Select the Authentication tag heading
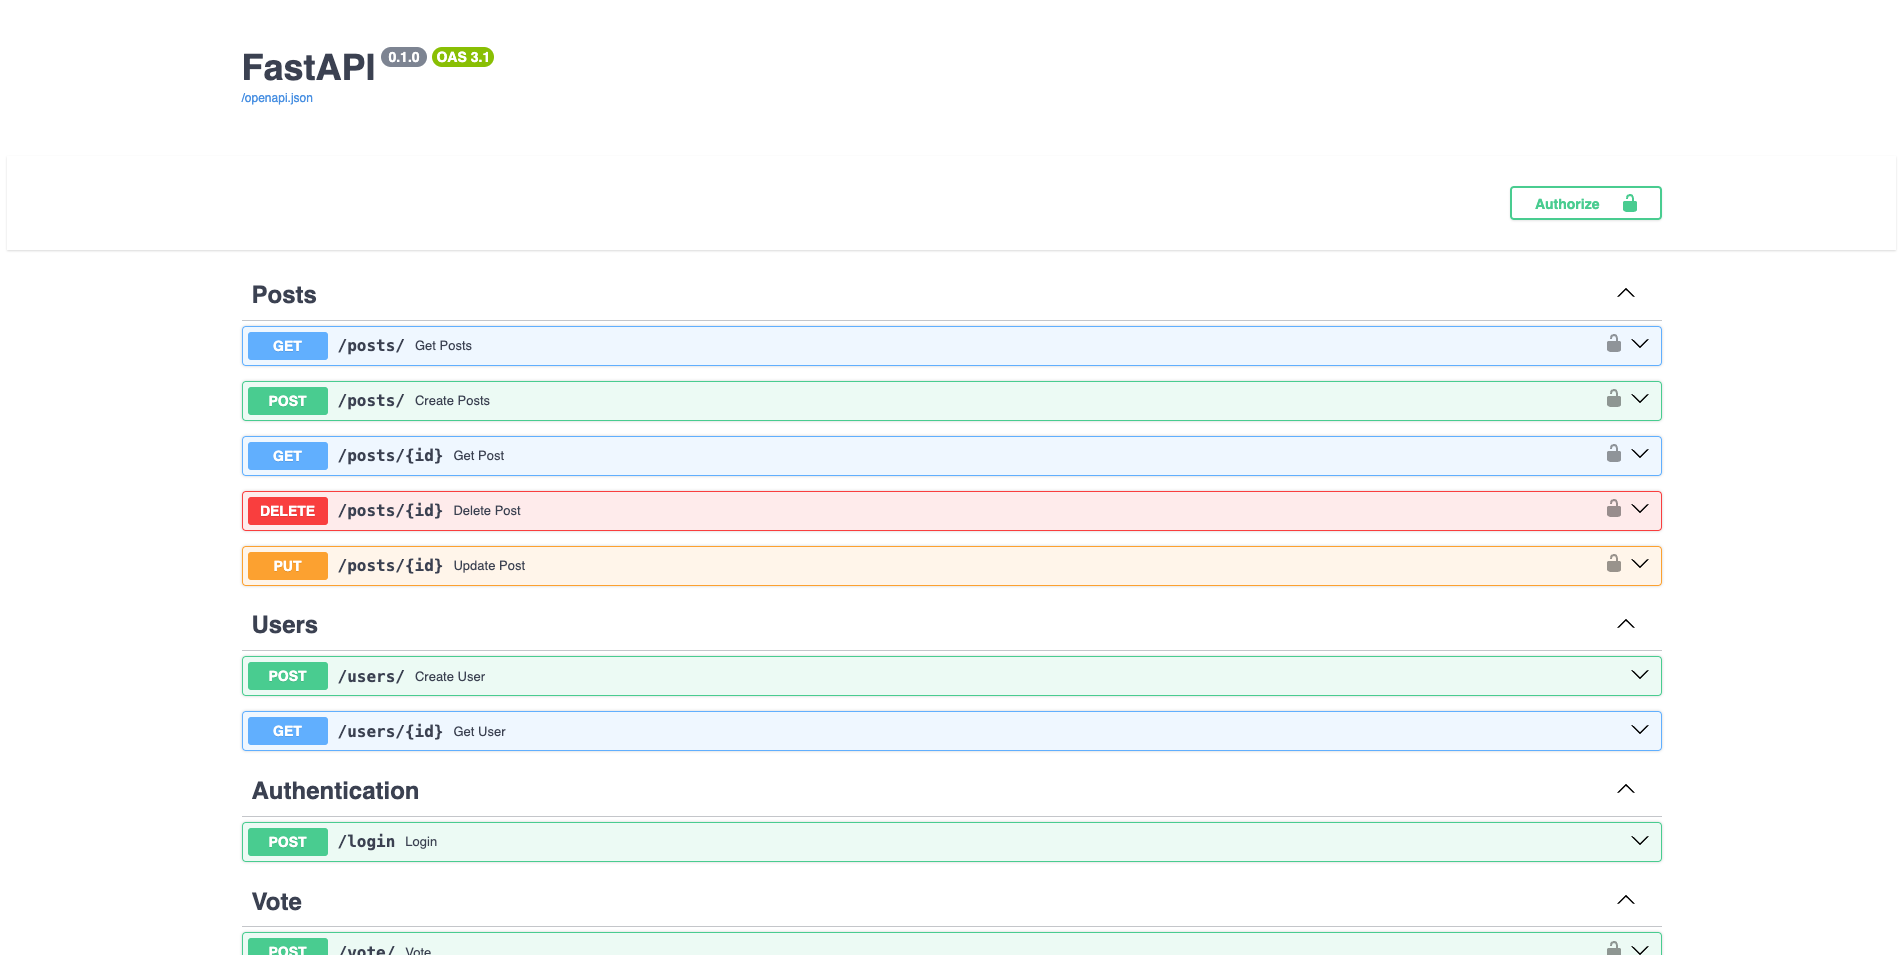The width and height of the screenshot is (1903, 955). [x=335, y=791]
